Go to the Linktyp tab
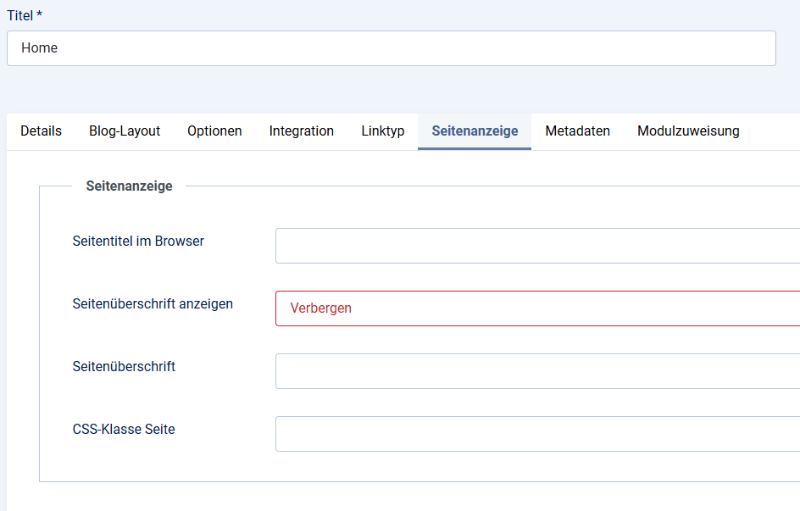This screenshot has width=800, height=511. (383, 131)
